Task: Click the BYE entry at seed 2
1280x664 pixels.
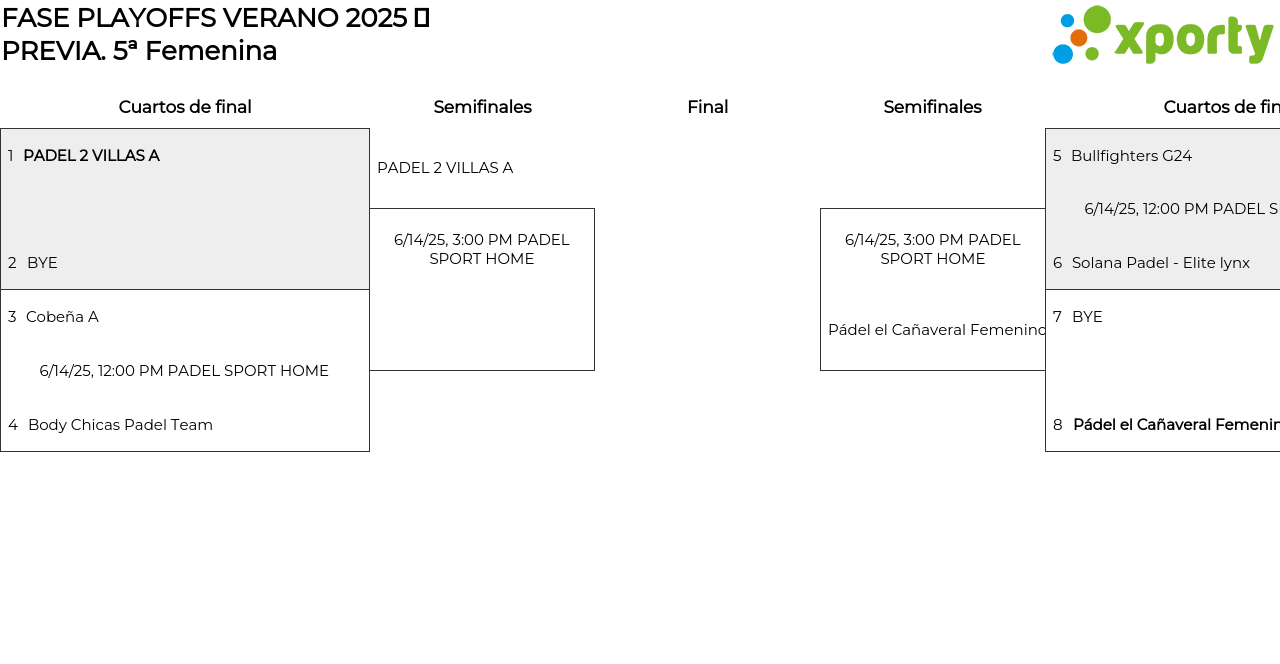Action: (42, 263)
